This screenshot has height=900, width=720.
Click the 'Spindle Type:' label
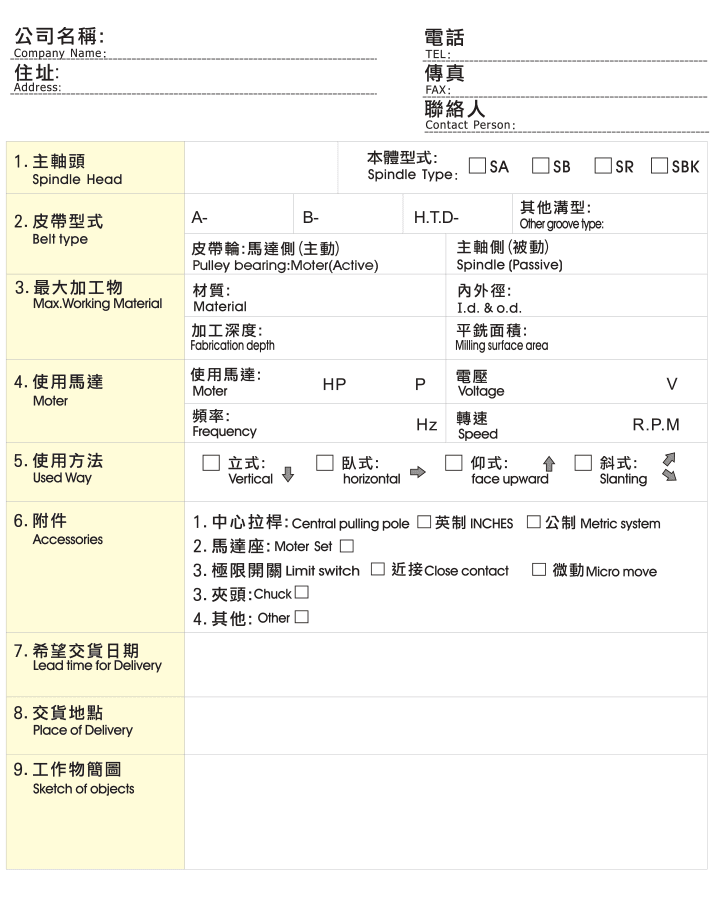coord(413,174)
